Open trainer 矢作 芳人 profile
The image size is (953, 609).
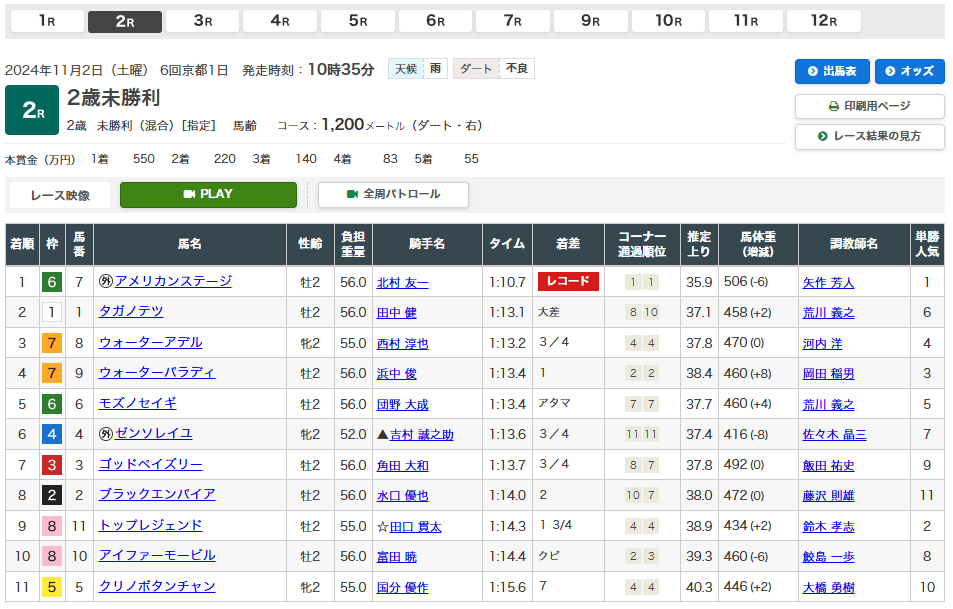click(x=828, y=283)
